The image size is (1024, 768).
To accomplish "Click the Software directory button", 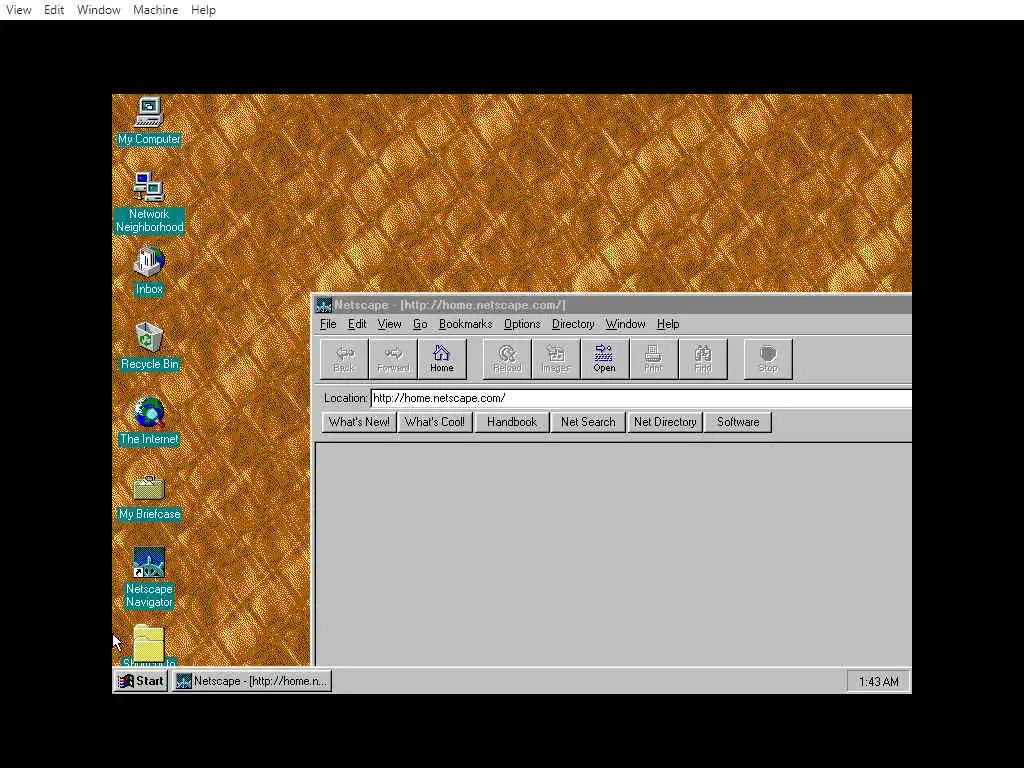I will pyautogui.click(x=738, y=422).
